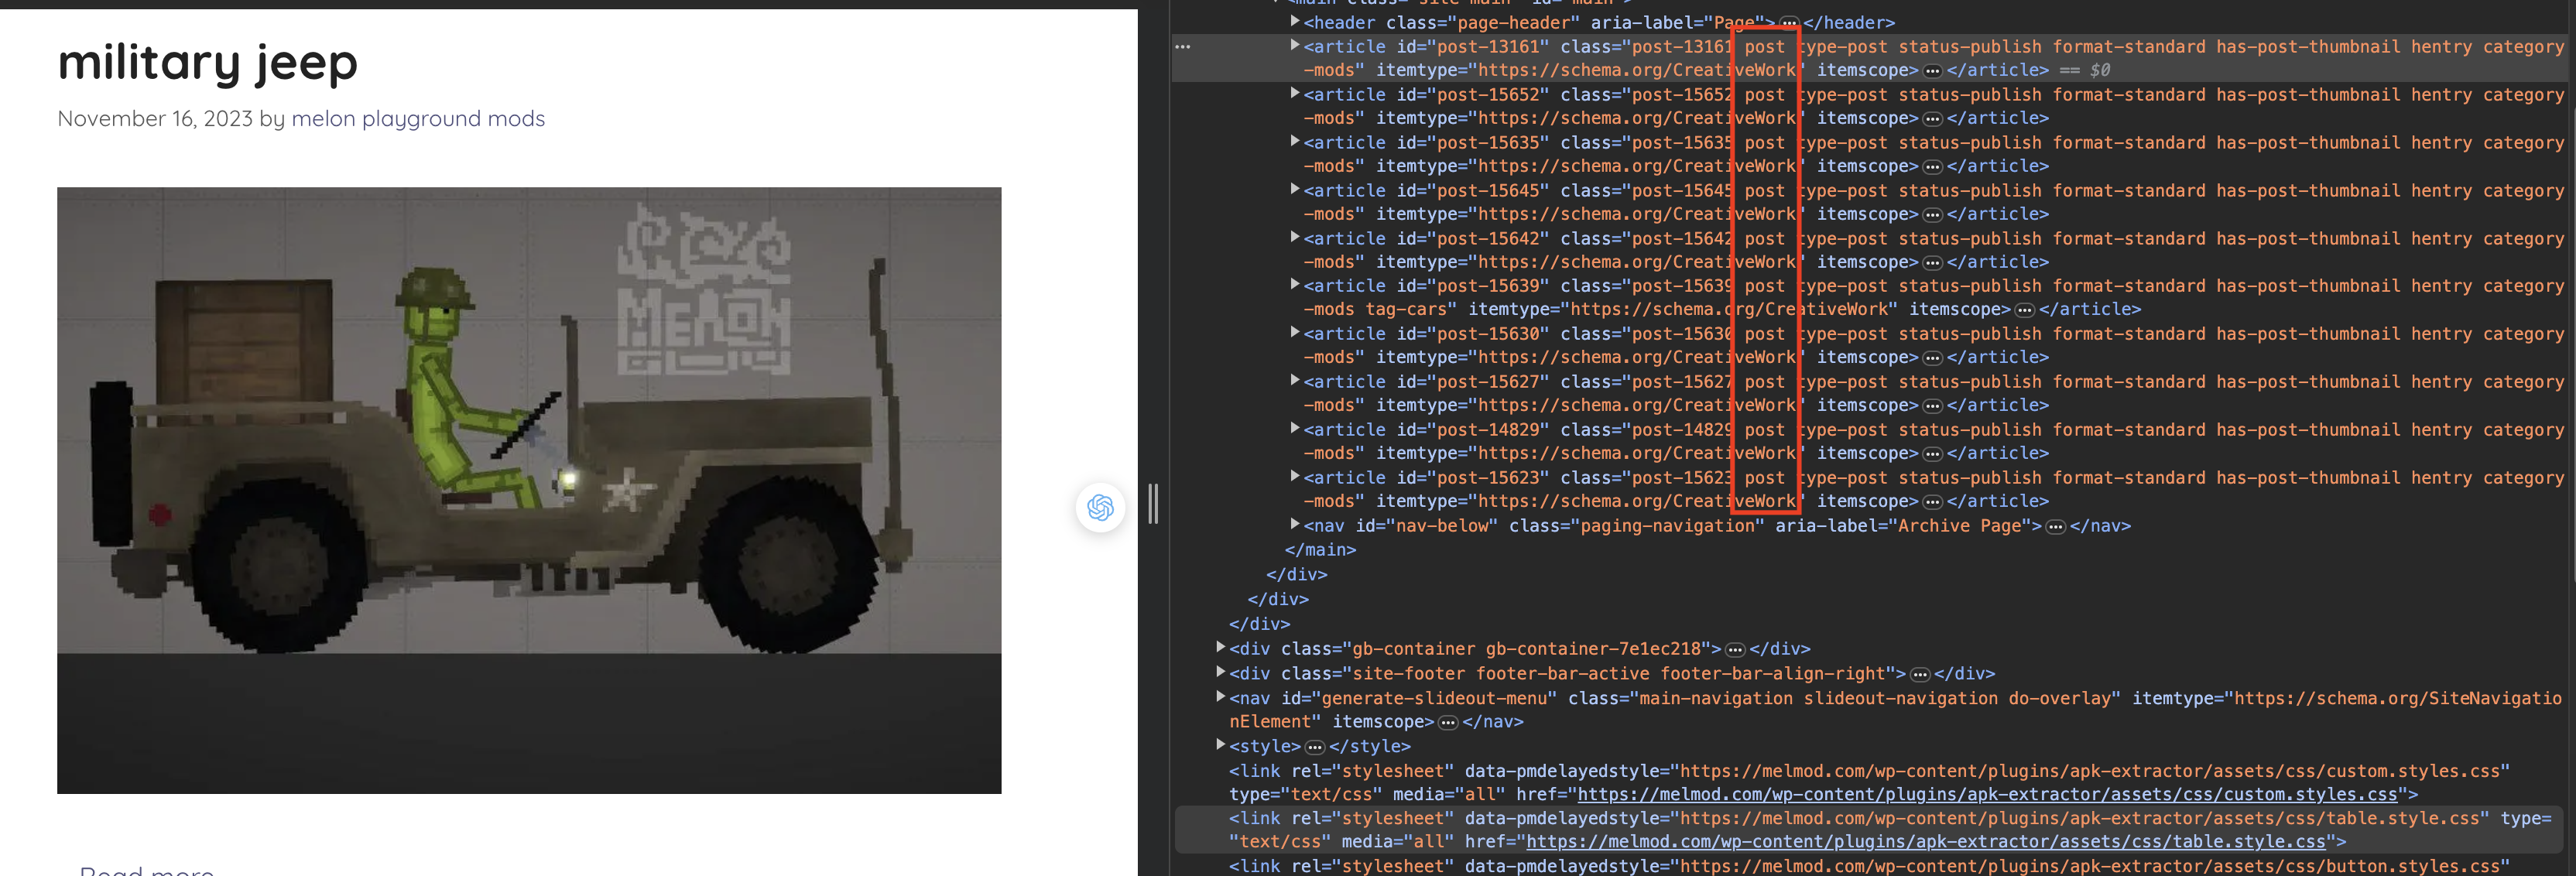This screenshot has width=2576, height=876.
Task: Click the military jeep thumbnail image
Action: (528, 490)
